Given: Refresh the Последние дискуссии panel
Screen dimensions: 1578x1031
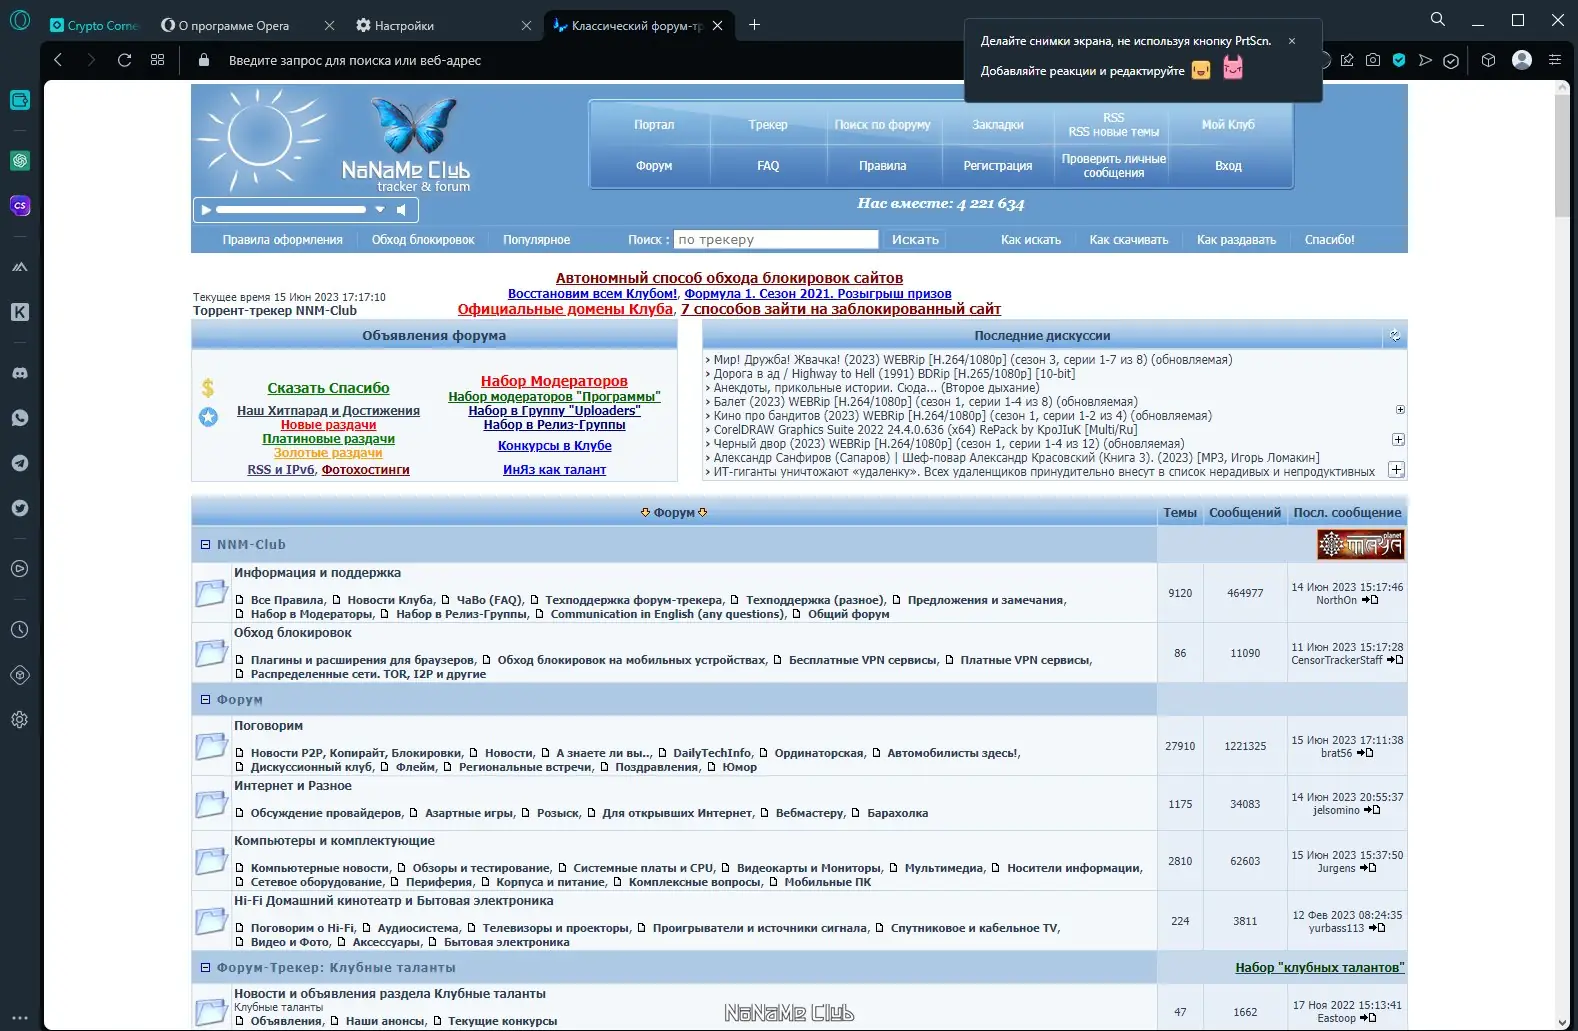Looking at the screenshot, I should [x=1395, y=336].
